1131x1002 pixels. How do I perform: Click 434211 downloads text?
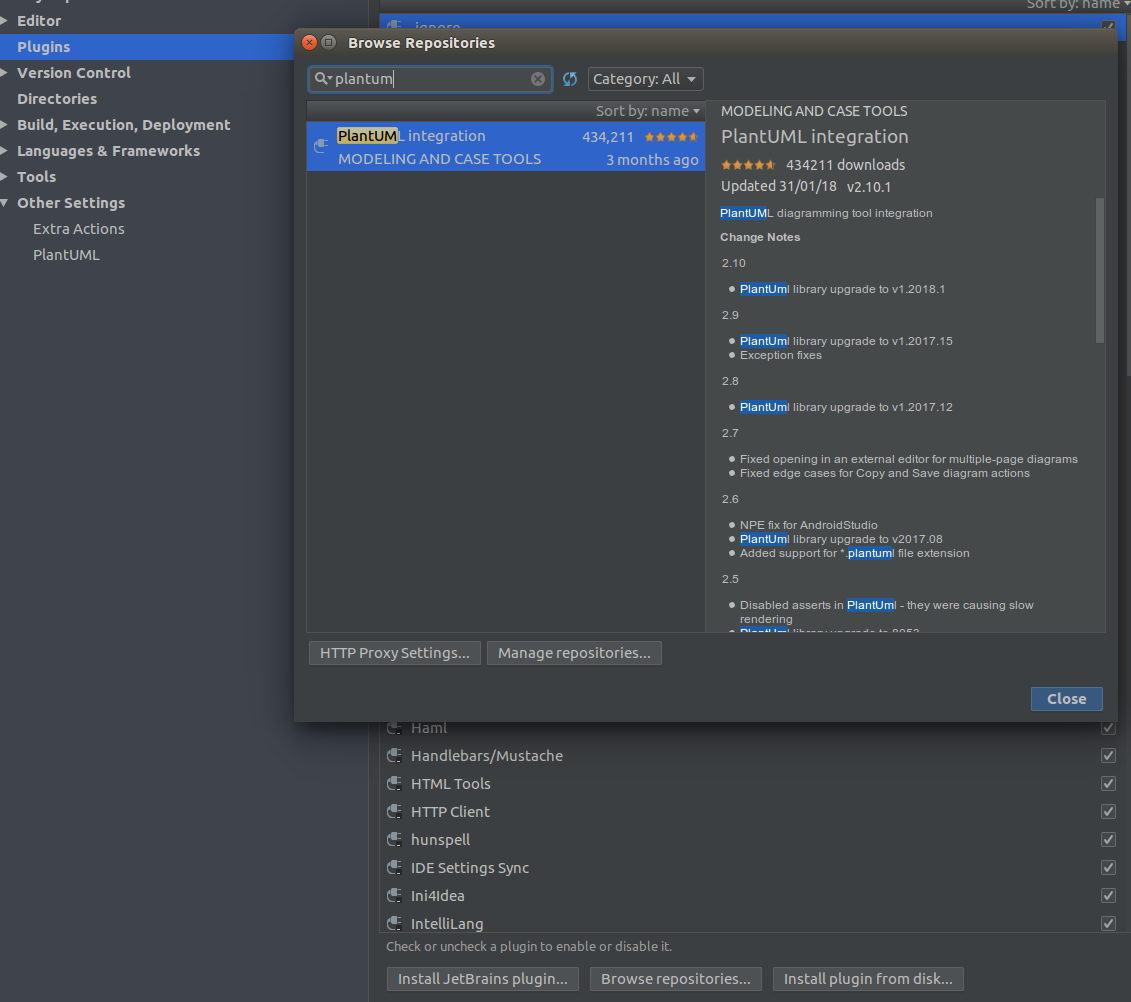pos(845,165)
